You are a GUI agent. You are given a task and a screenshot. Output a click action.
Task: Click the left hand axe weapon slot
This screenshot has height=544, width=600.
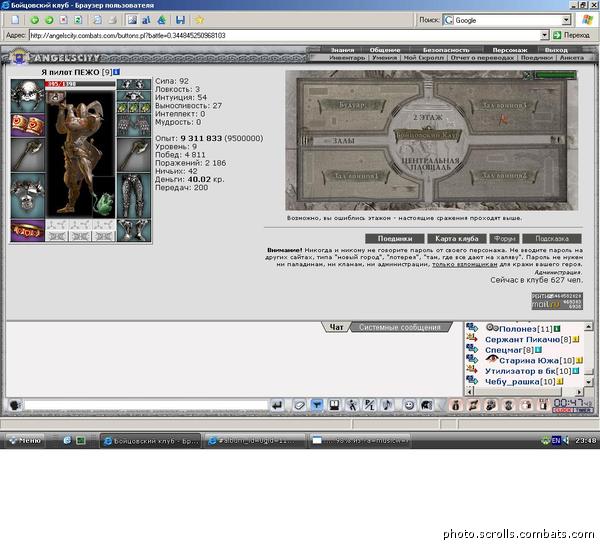[x=28, y=155]
